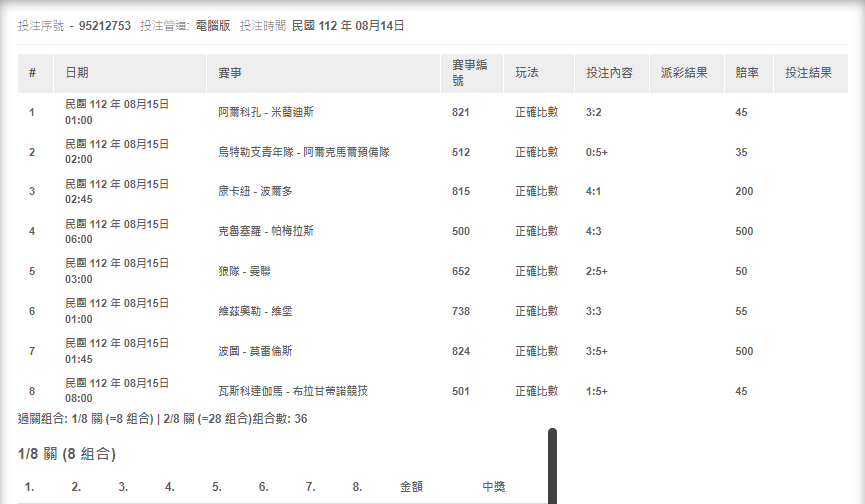Click bet content 4:3 in row 4
The image size is (865, 504).
tap(594, 231)
